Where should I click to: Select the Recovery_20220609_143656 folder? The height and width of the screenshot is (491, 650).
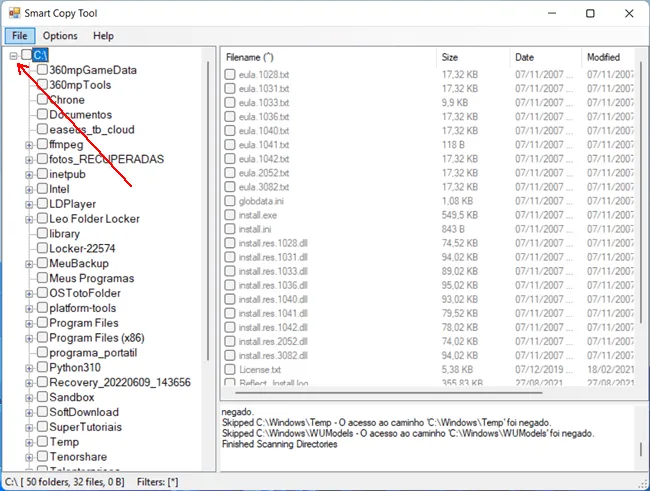point(120,382)
